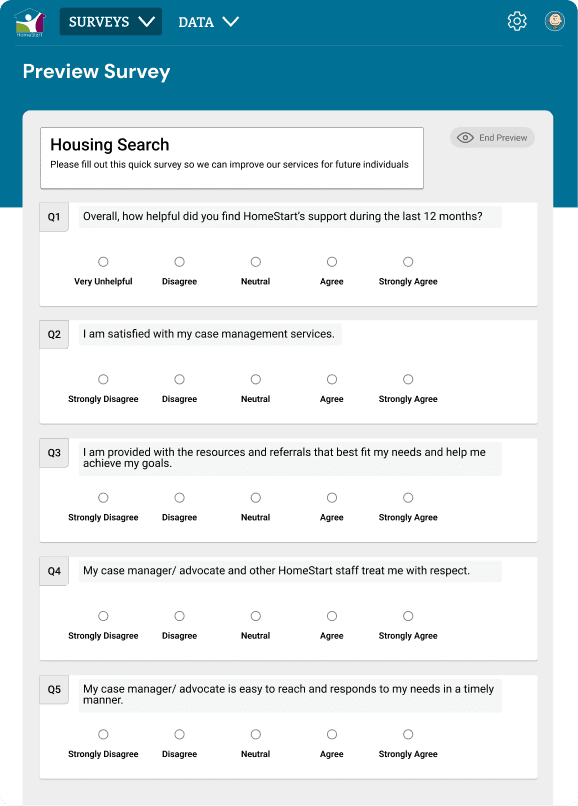Click the End Preview button
This screenshot has height=806, width=578.
click(492, 138)
